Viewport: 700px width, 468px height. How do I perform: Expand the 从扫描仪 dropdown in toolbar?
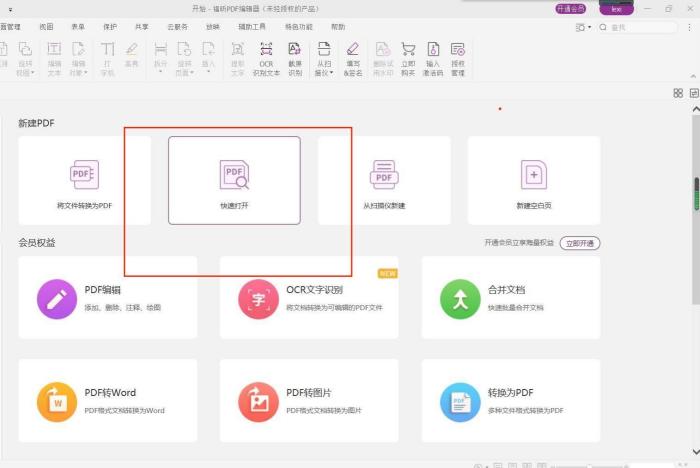pyautogui.click(x=323, y=73)
